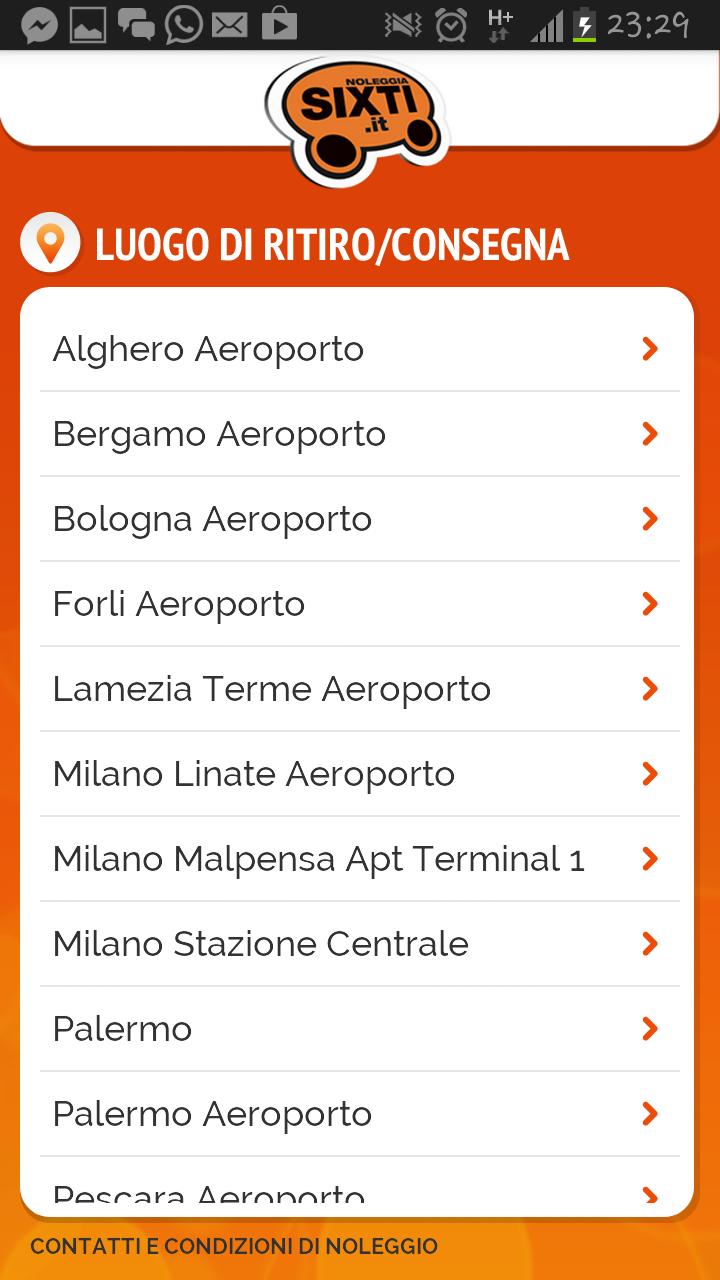
Task: Tap the alarm clock status icon
Action: tap(451, 25)
